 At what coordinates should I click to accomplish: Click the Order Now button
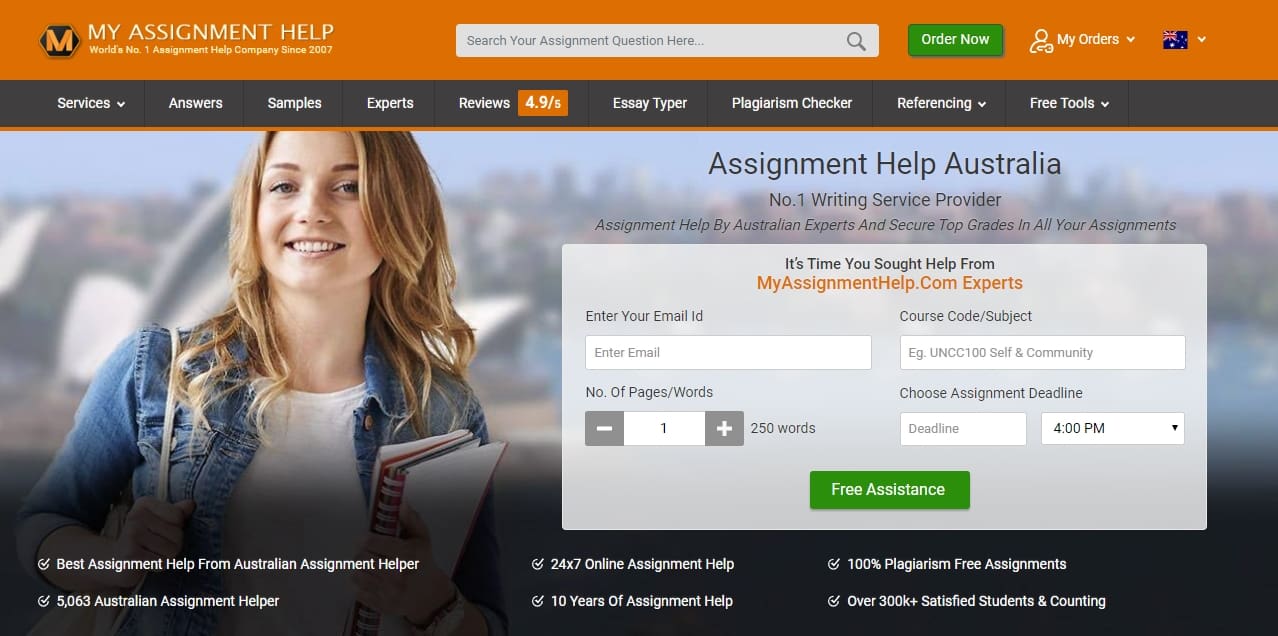[955, 40]
